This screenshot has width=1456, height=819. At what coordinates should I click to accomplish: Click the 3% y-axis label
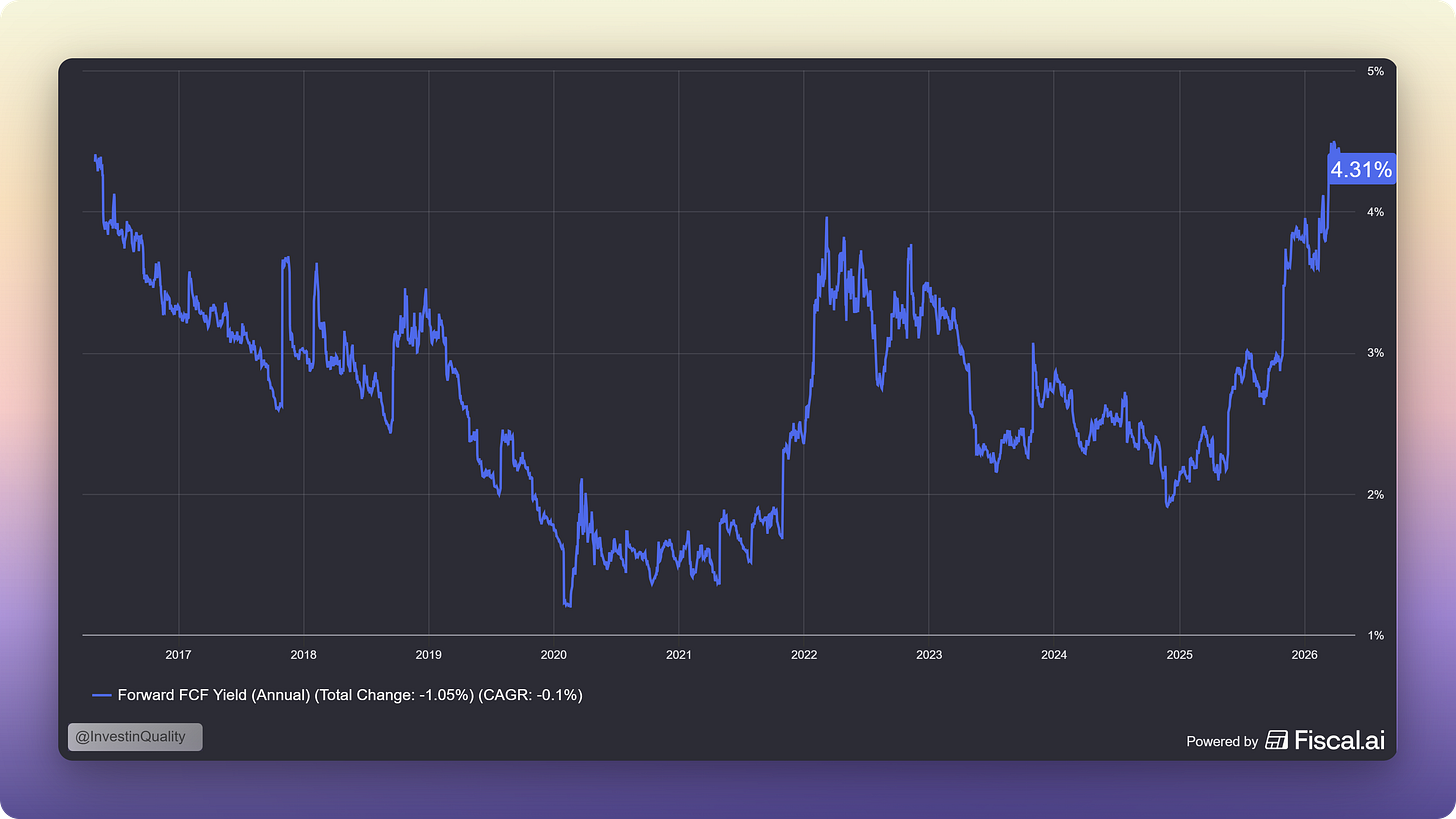click(x=1375, y=353)
